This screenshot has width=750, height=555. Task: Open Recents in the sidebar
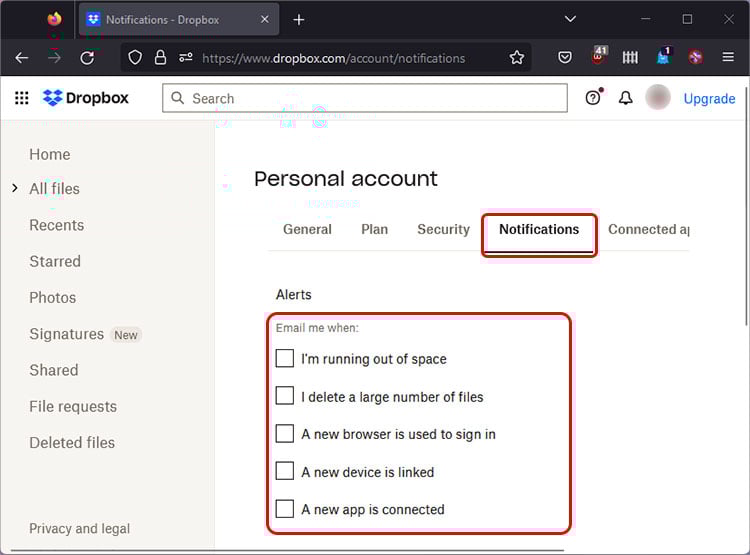(56, 225)
